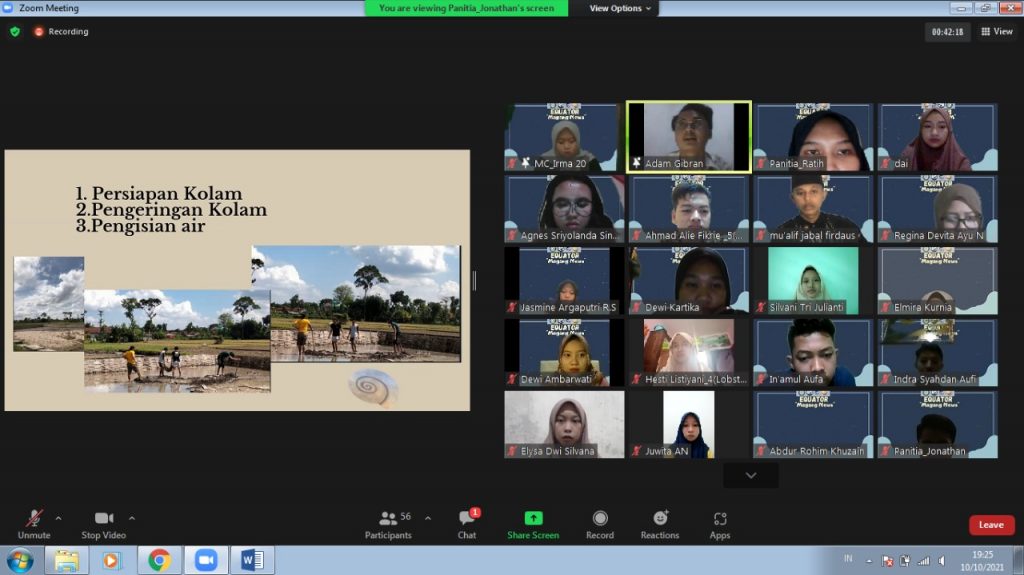Open Google Chrome from the taskbar
Viewport: 1024px width, 575px height.
point(159,560)
